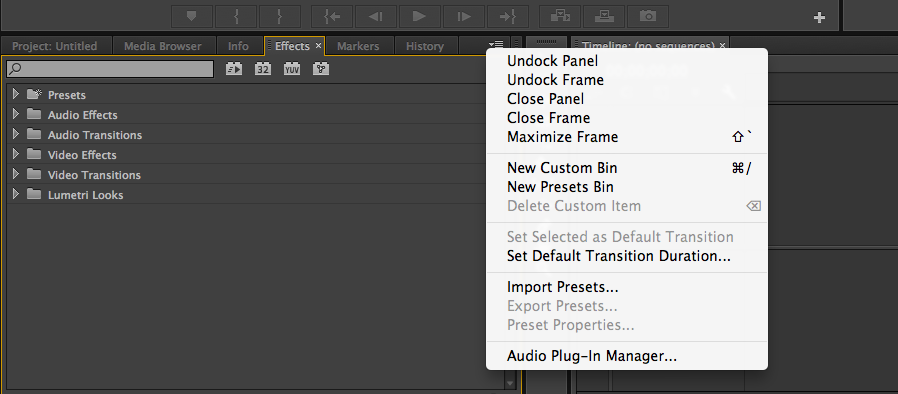898x394 pixels.
Task: Click the Add Marker button
Action: coord(192,17)
